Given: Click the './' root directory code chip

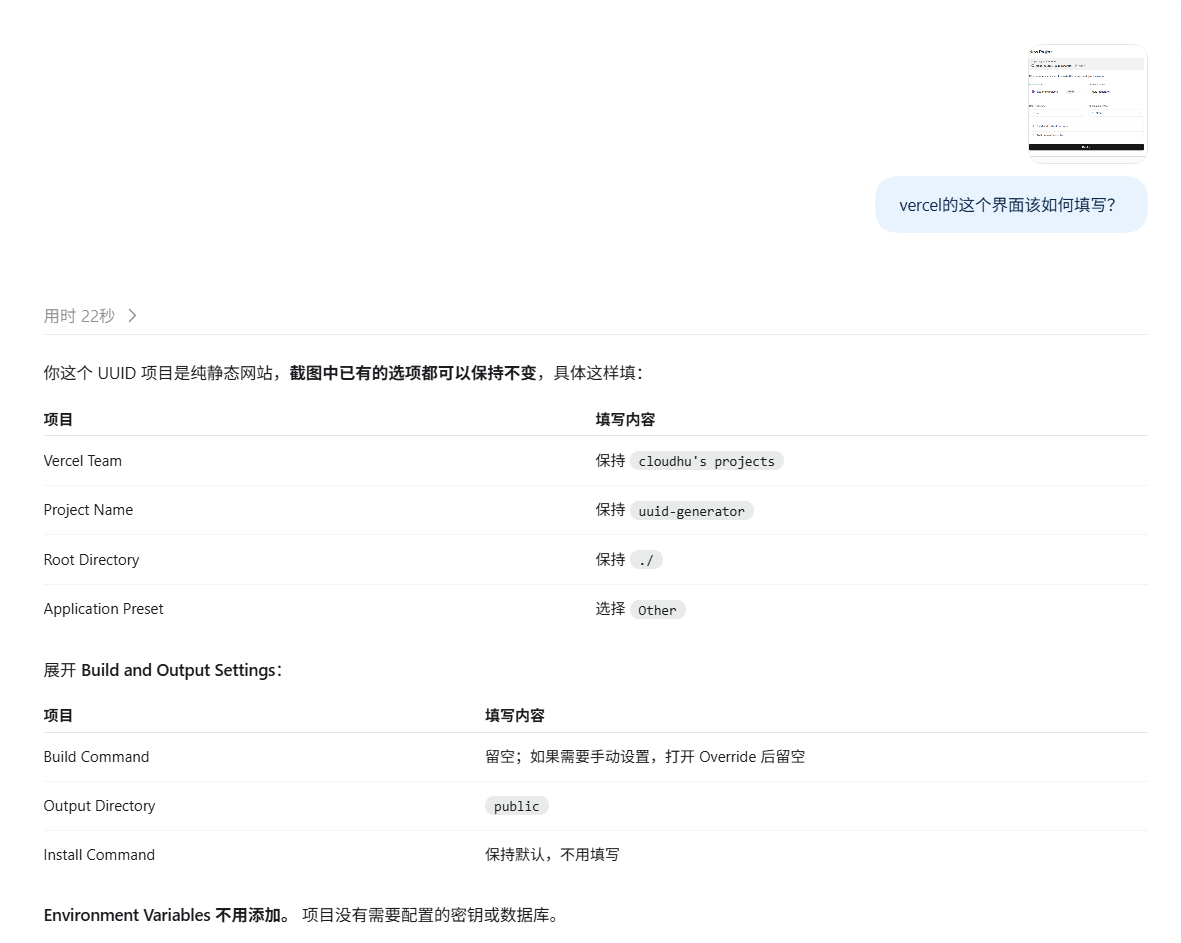Looking at the screenshot, I should point(646,560).
